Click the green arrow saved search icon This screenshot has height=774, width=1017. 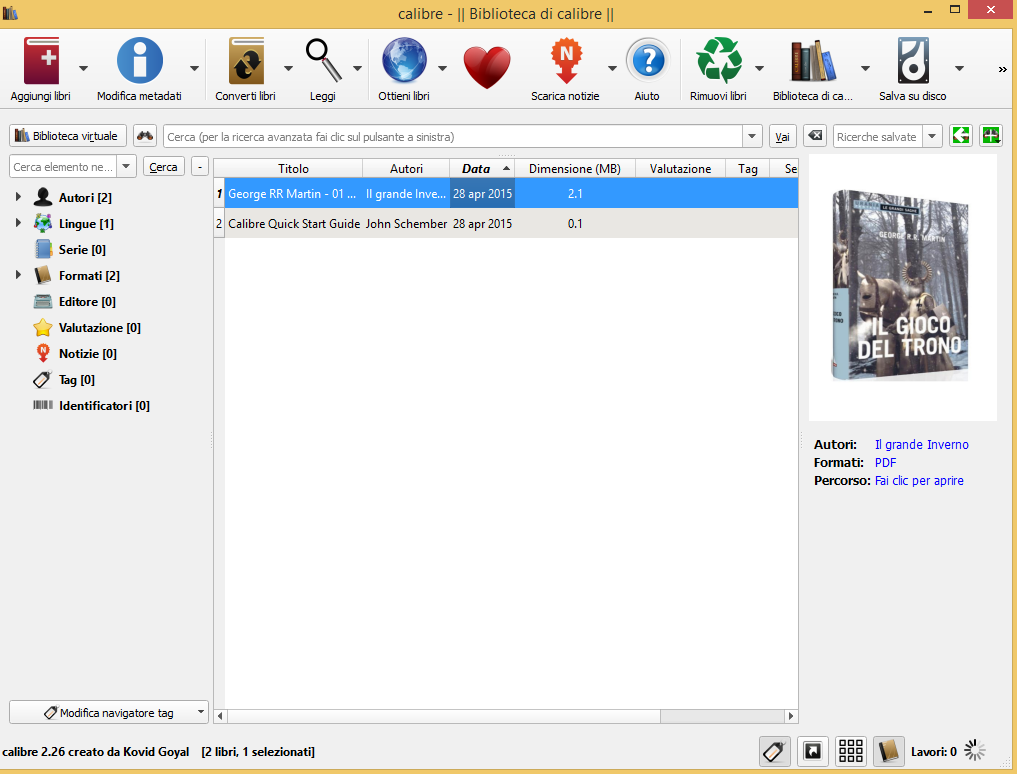[961, 136]
